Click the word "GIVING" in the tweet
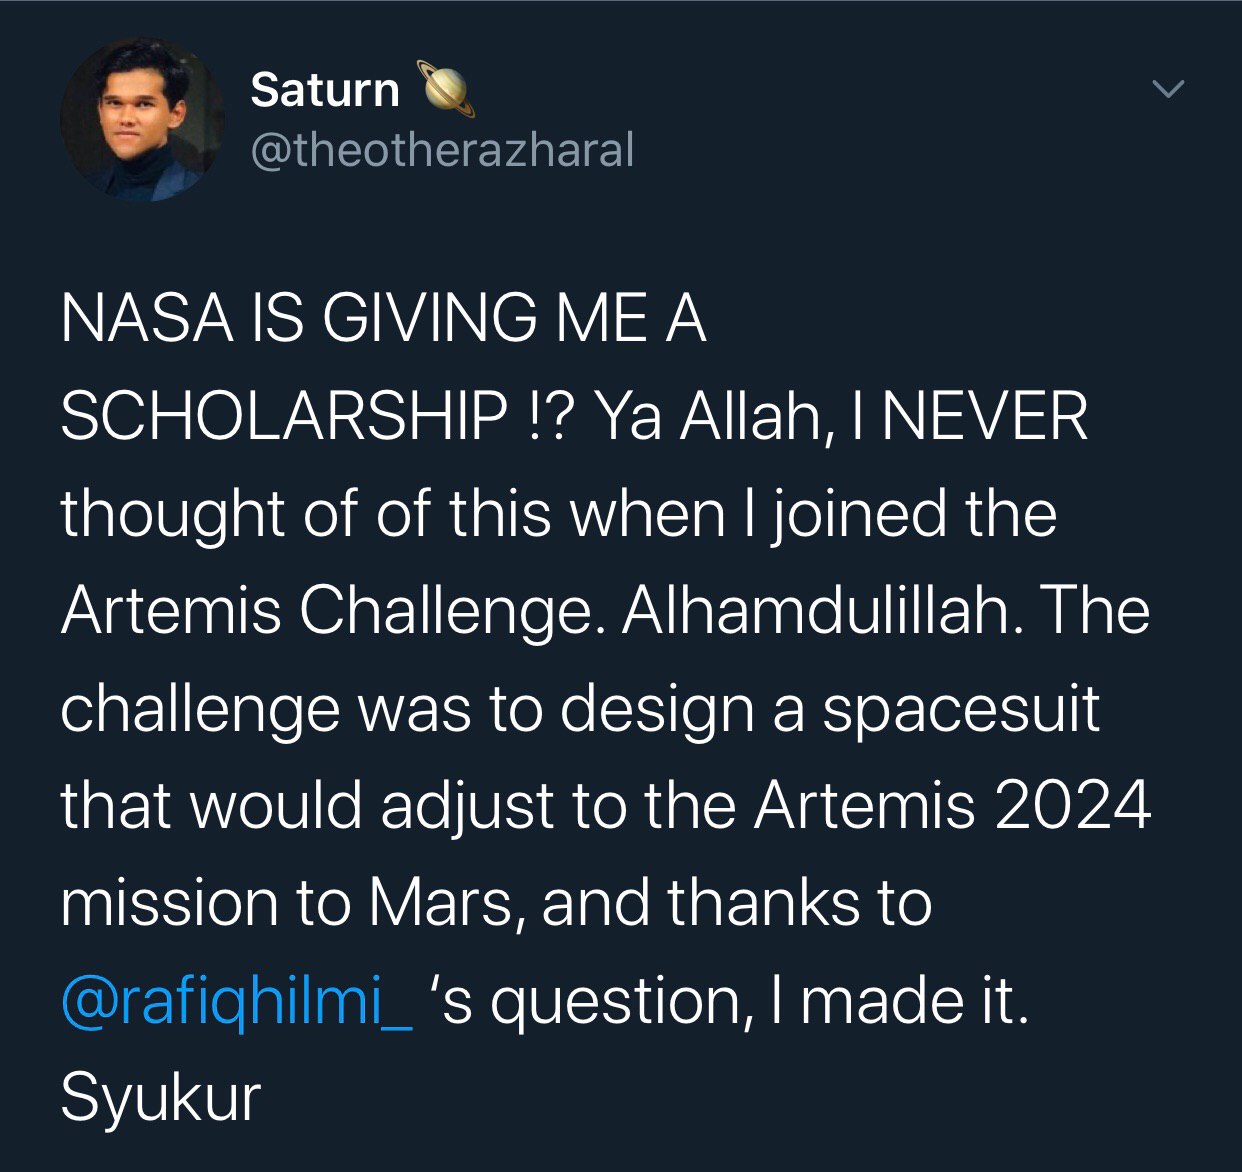Screen dimensions: 1242x1172 pyautogui.click(x=426, y=319)
